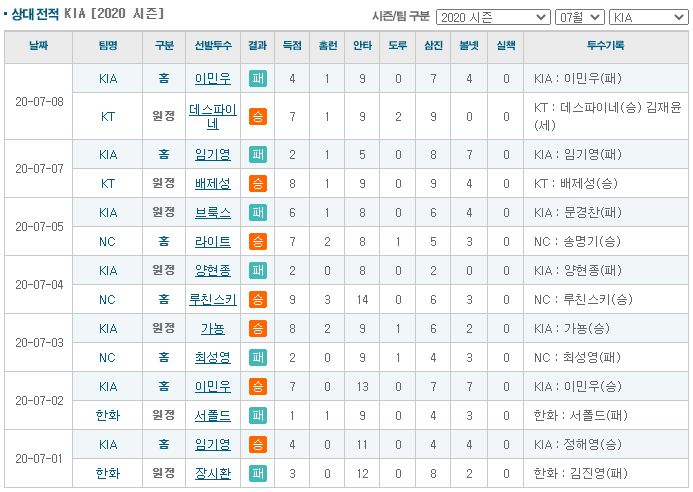
Task: Click the '상대전적 KIA [2020 시즌]' heading
Action: point(88,14)
